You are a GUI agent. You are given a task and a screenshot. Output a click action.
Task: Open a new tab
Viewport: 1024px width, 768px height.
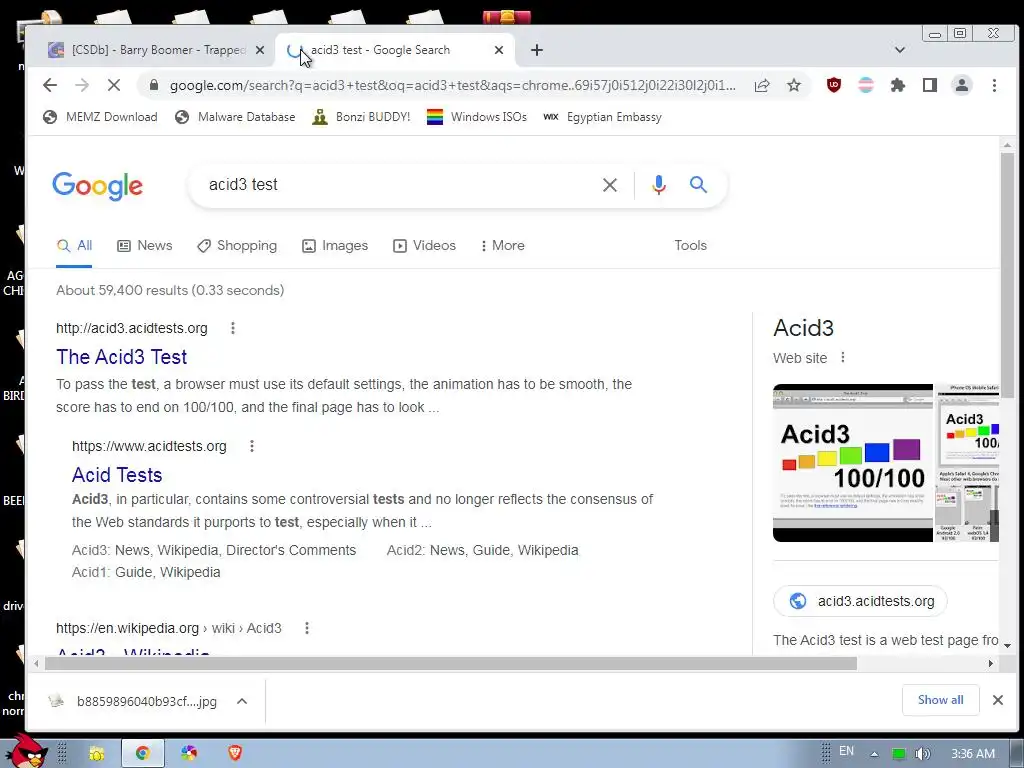pyautogui.click(x=537, y=50)
